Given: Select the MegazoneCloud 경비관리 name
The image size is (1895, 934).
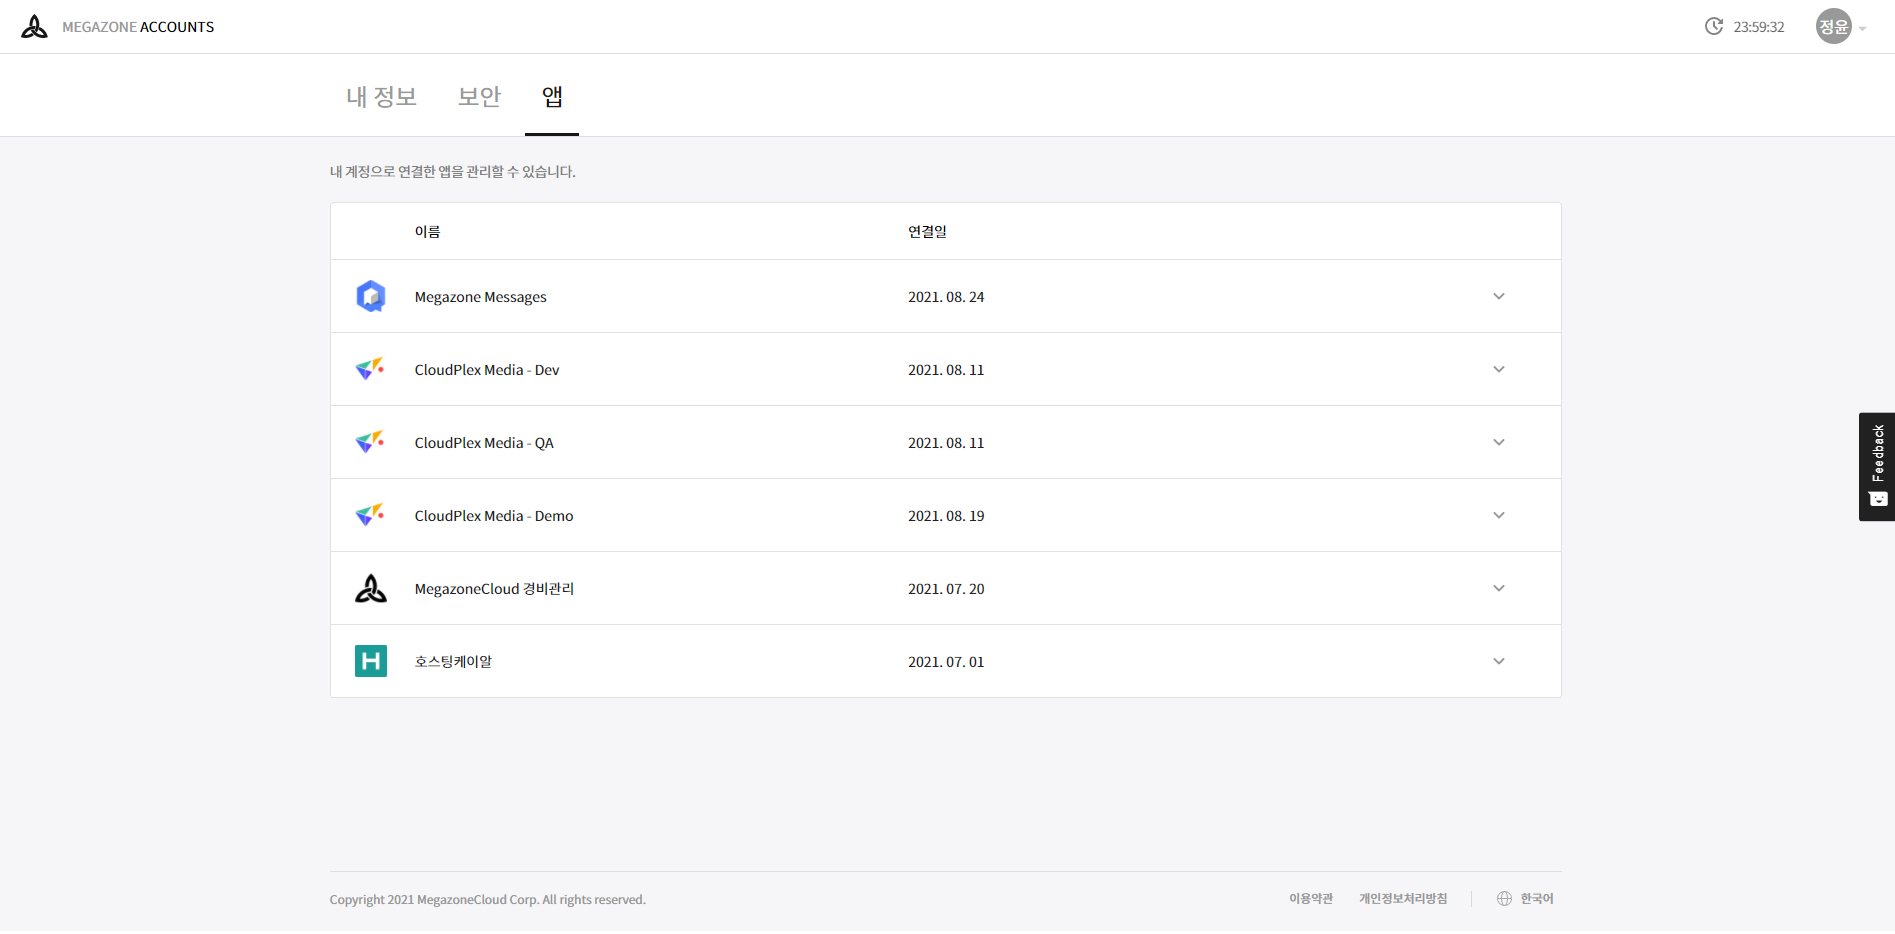Looking at the screenshot, I should [x=495, y=589].
